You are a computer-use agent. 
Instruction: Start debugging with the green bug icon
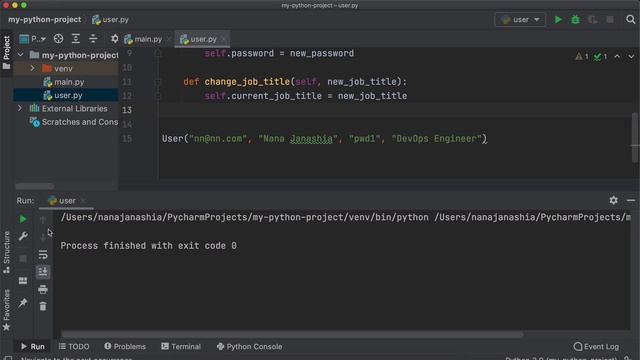(x=575, y=20)
